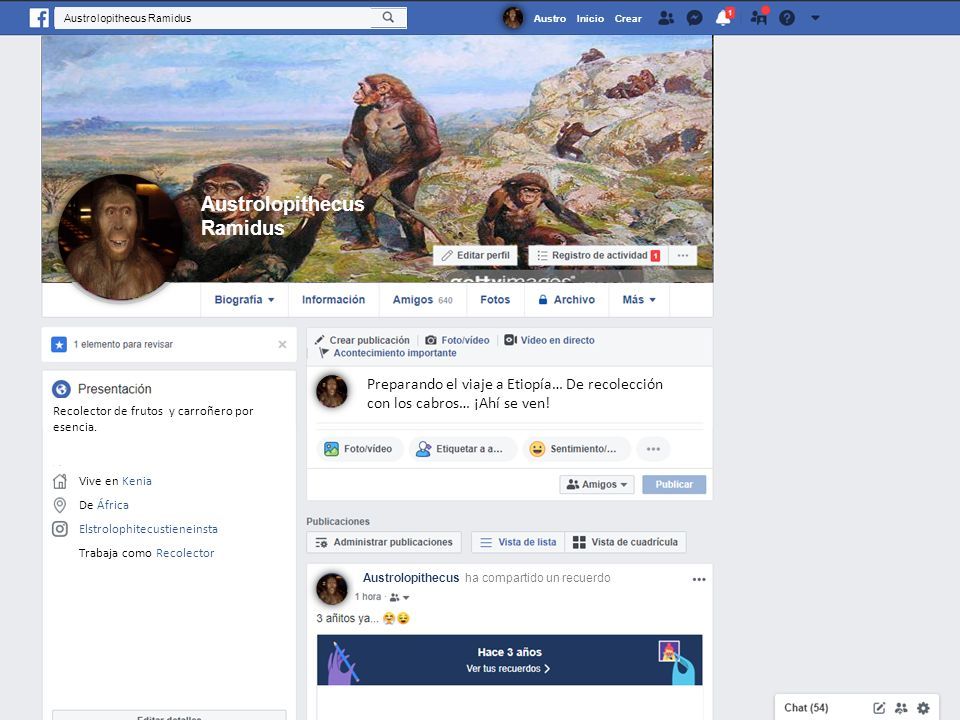Add a Sentimiento/... to the post

(x=576, y=449)
